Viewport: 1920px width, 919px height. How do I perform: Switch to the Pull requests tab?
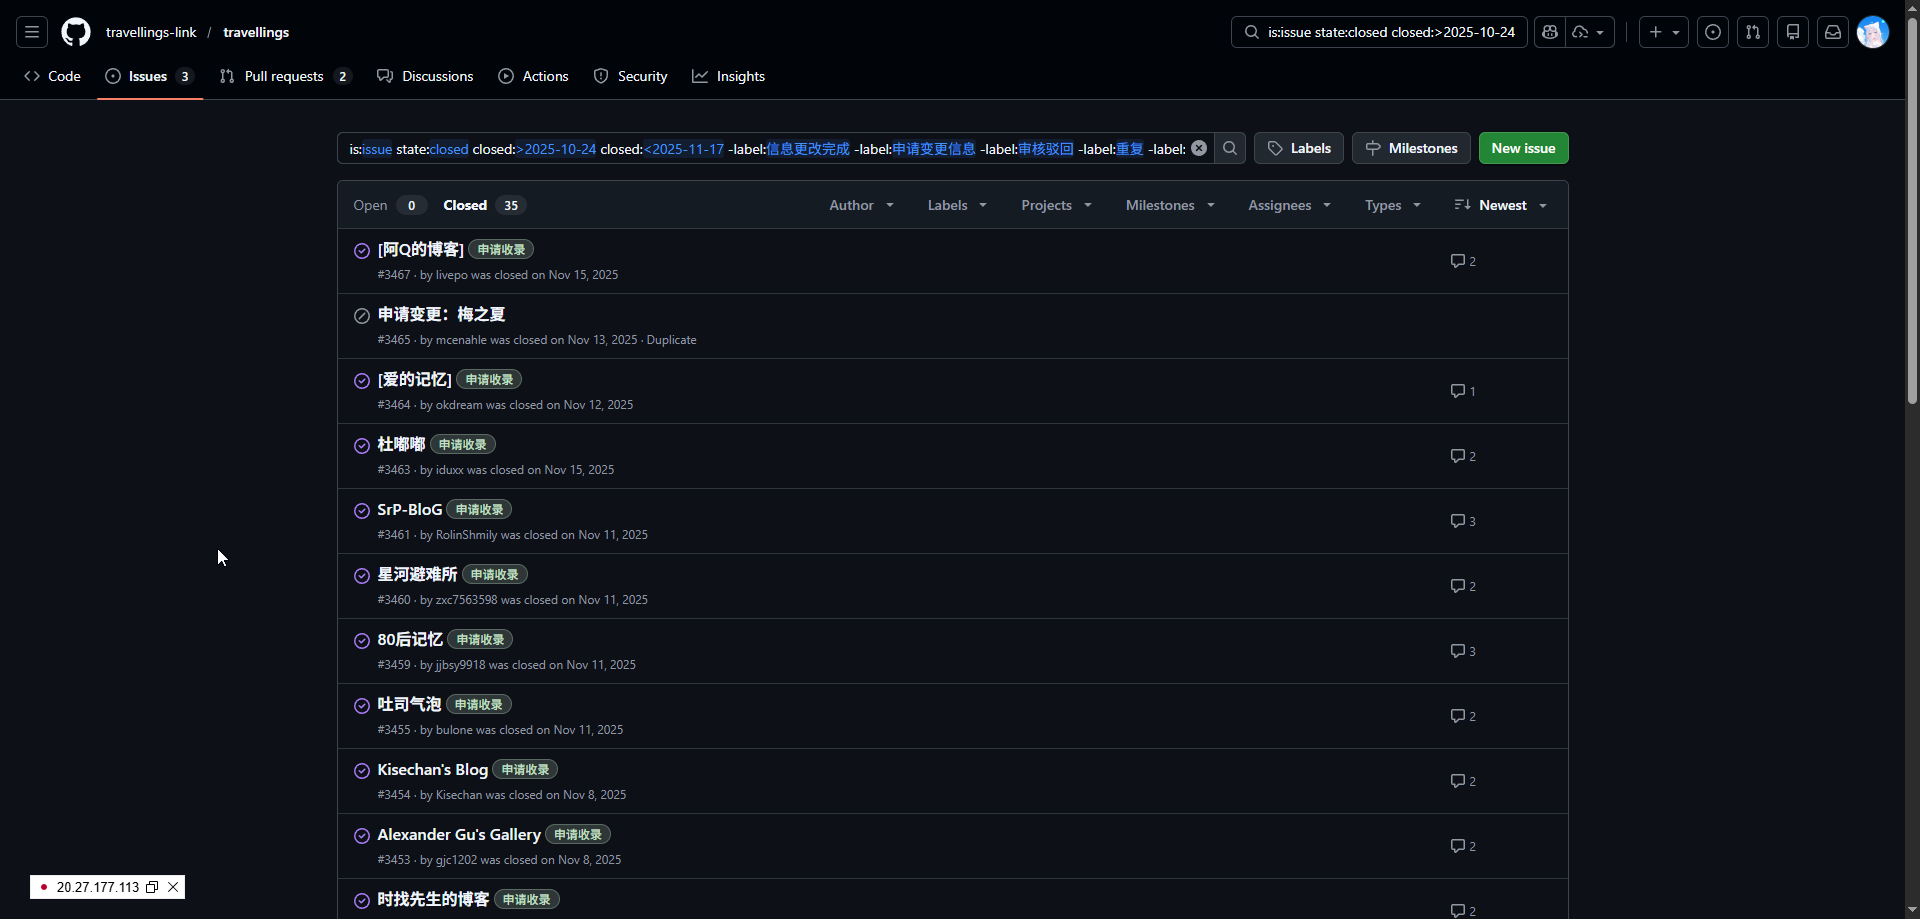coord(285,76)
